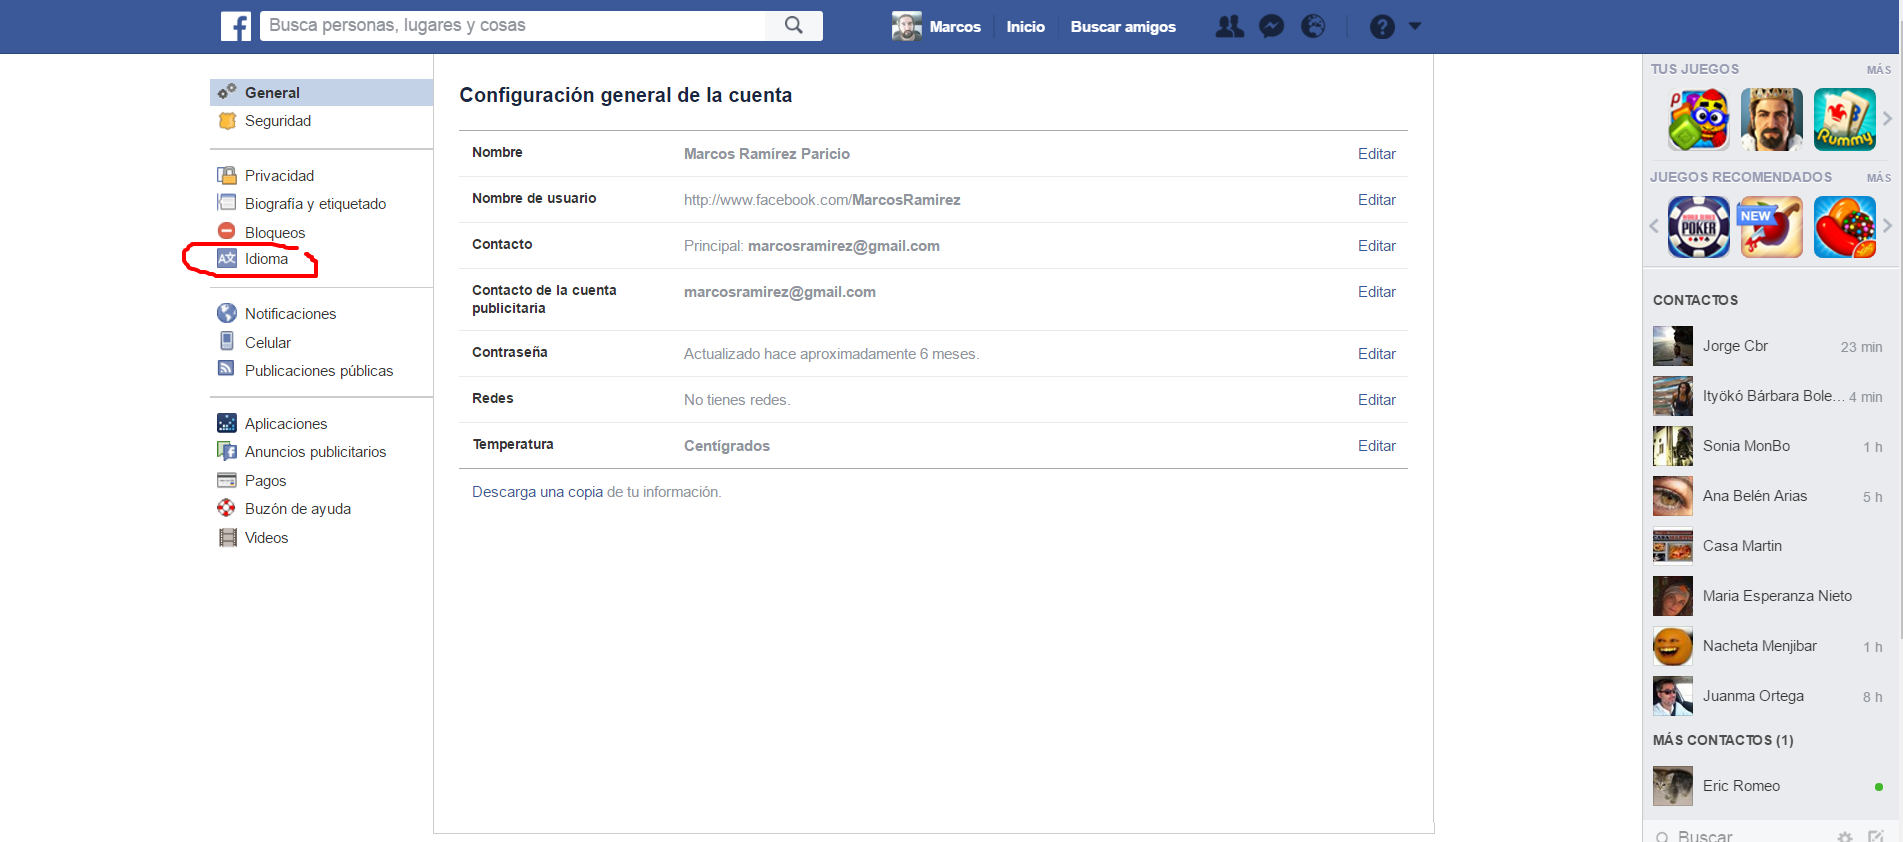Edit the Nombre de usuario row
Viewport: 1903px width, 842px height.
tap(1376, 200)
